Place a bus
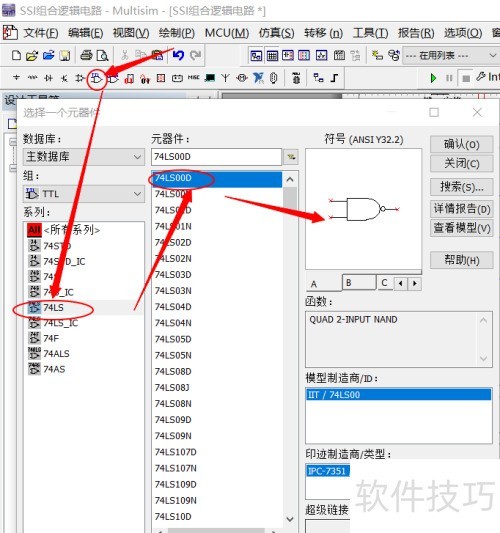The image size is (500, 533). (334, 78)
